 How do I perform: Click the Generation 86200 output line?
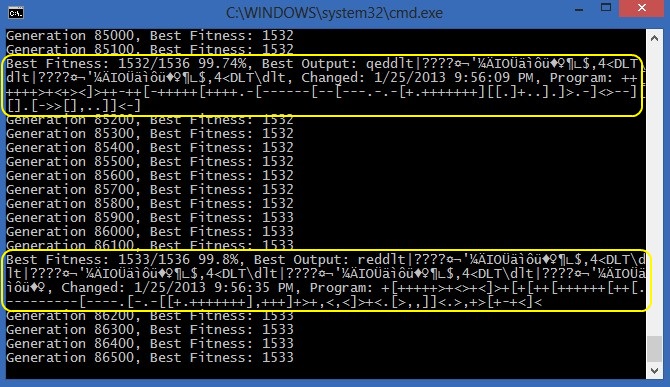pos(150,316)
